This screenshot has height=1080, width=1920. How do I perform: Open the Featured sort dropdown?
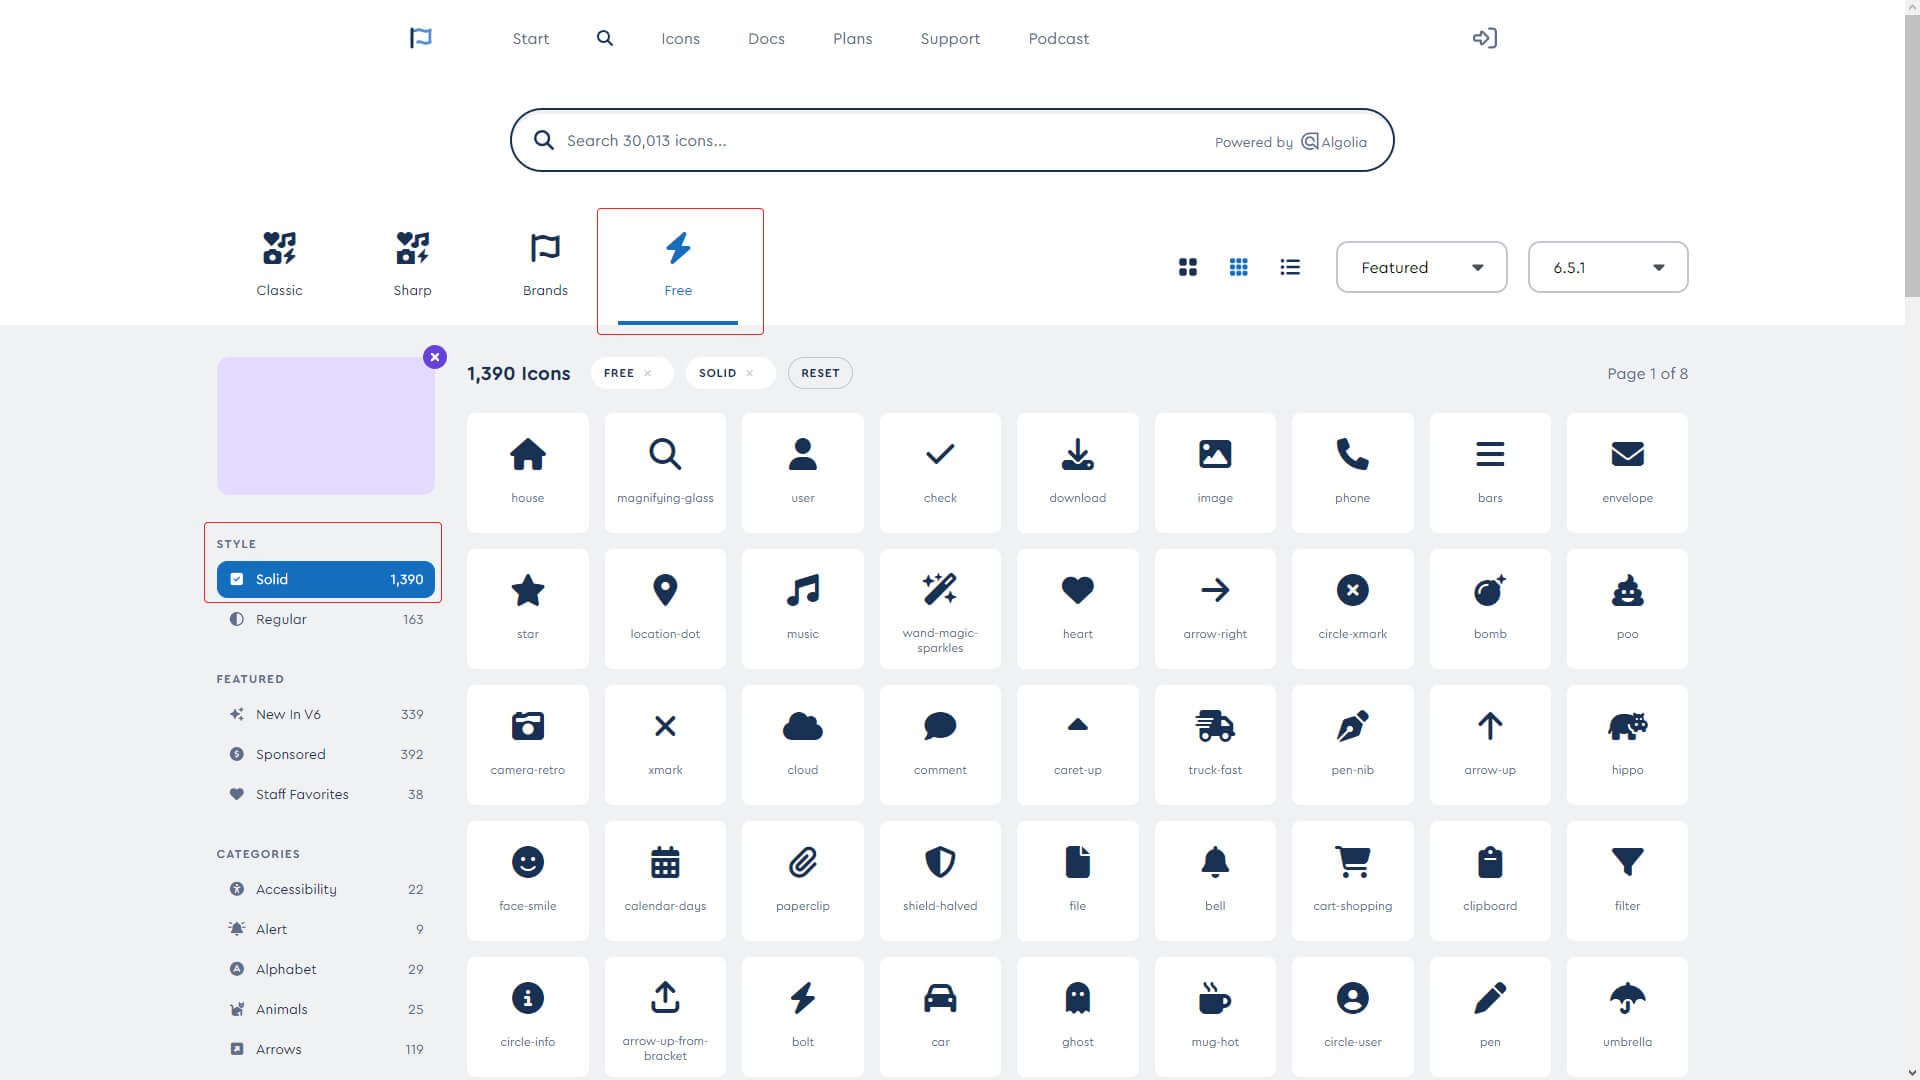(x=1421, y=267)
